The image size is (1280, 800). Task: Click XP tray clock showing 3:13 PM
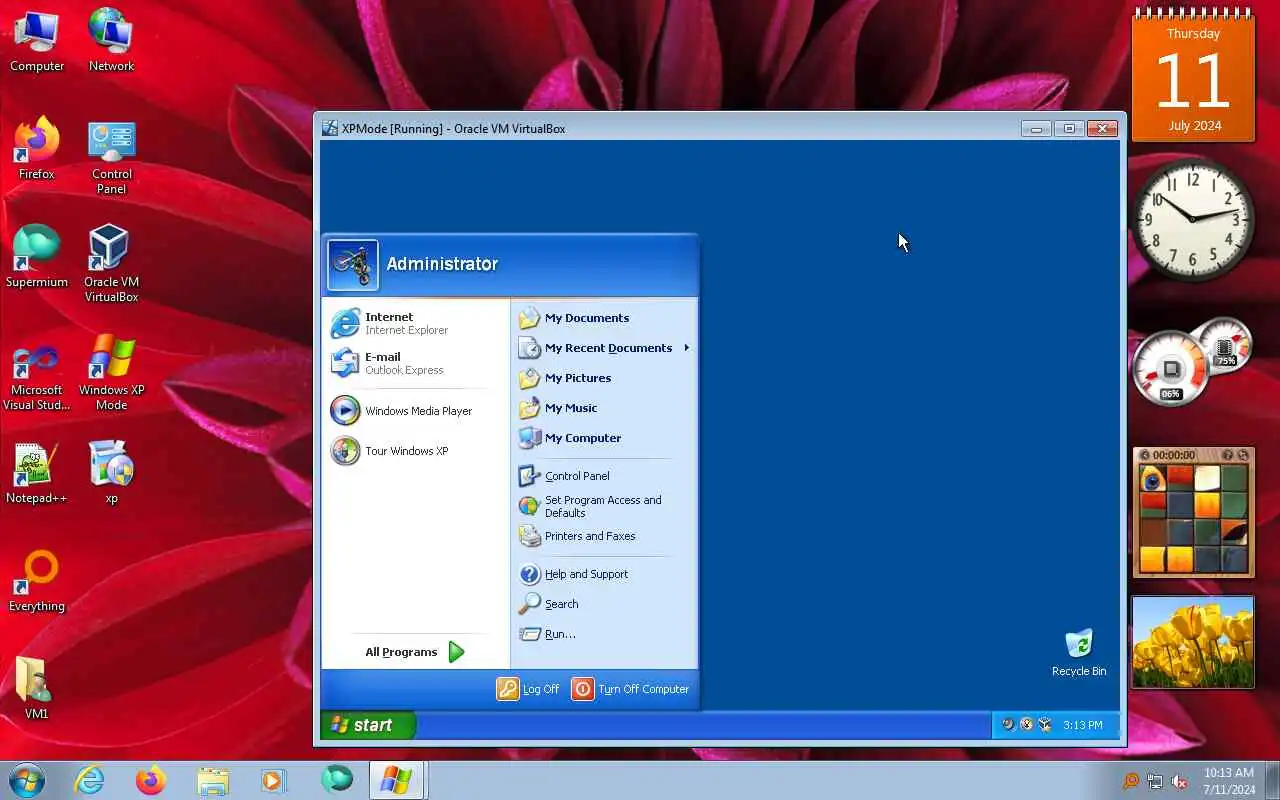tap(1083, 725)
